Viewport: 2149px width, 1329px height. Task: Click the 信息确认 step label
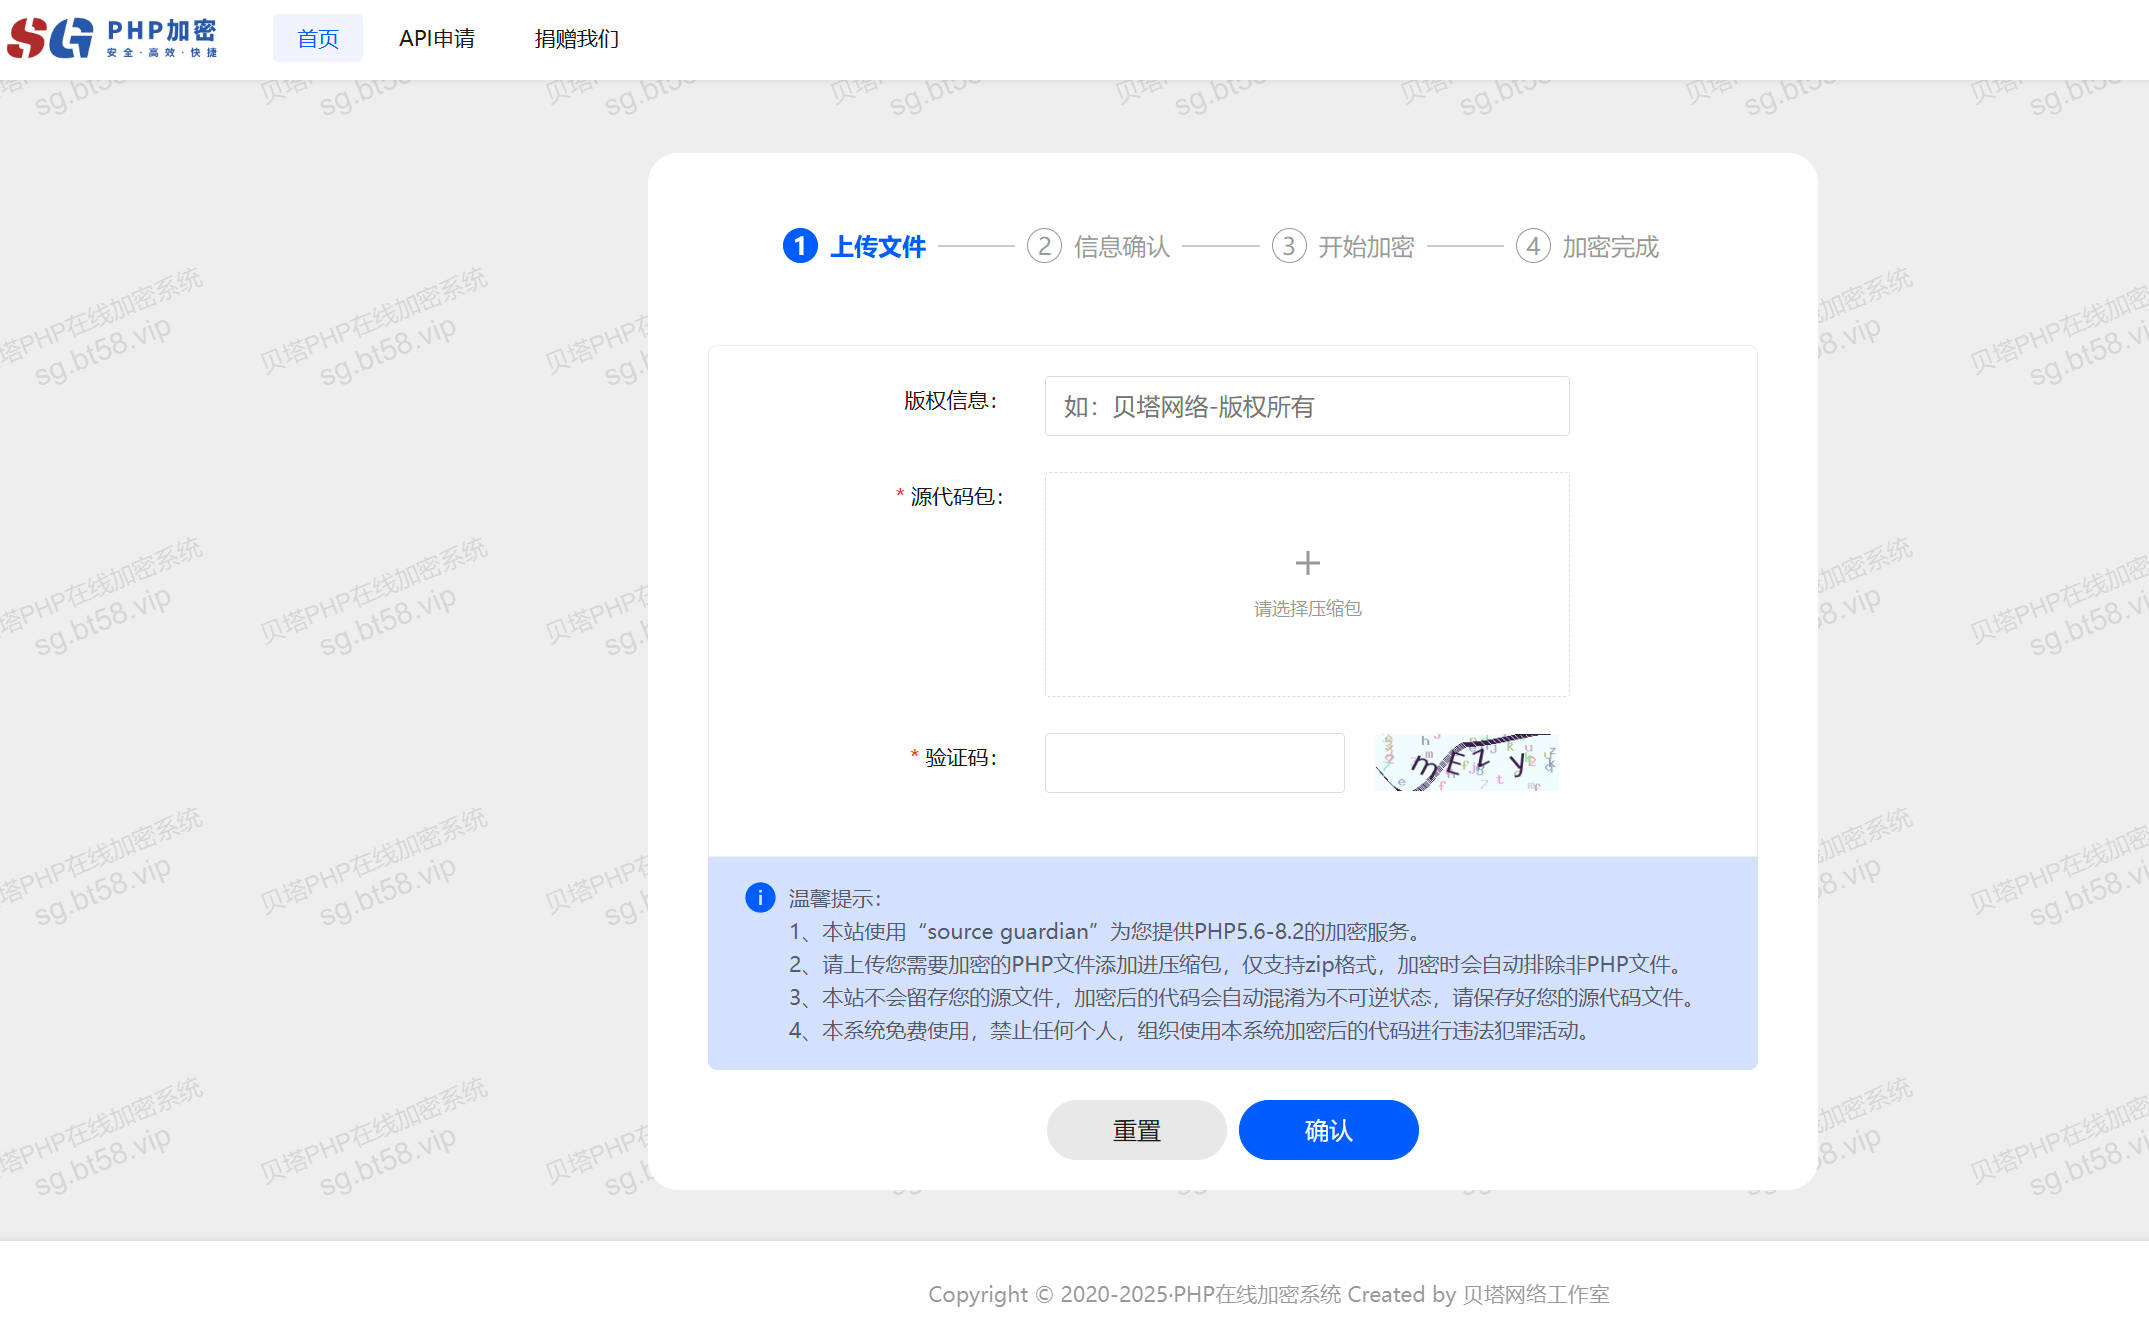click(1122, 246)
